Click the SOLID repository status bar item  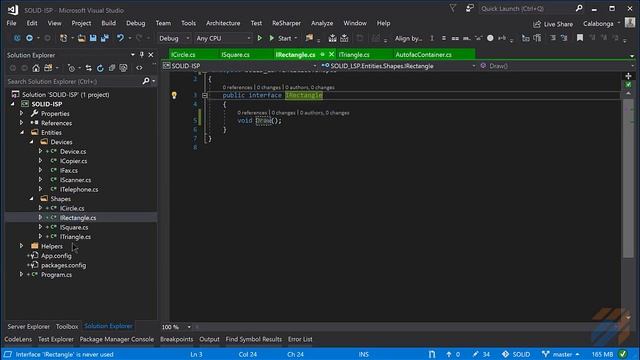516,354
